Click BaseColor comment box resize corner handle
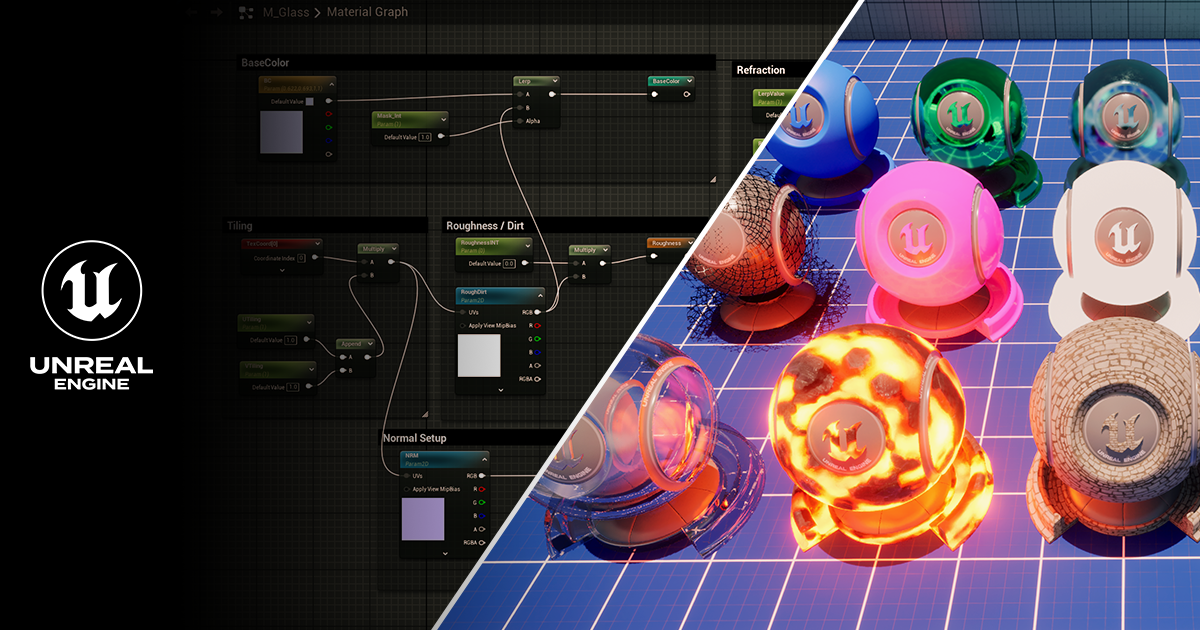Viewport: 1200px width, 630px height. pos(713,179)
